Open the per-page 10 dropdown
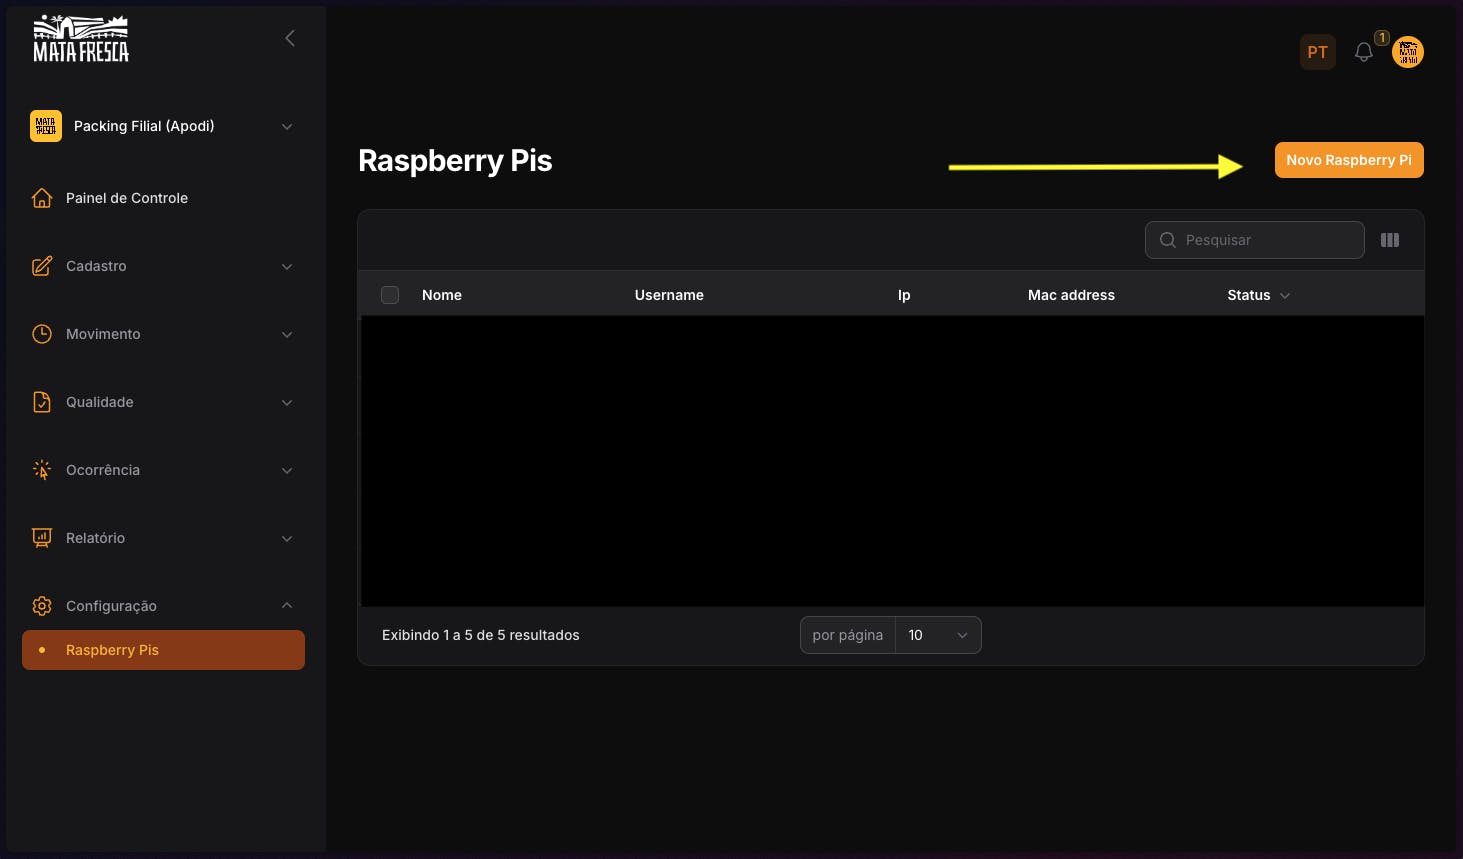Image resolution: width=1463 pixels, height=859 pixels. (938, 635)
